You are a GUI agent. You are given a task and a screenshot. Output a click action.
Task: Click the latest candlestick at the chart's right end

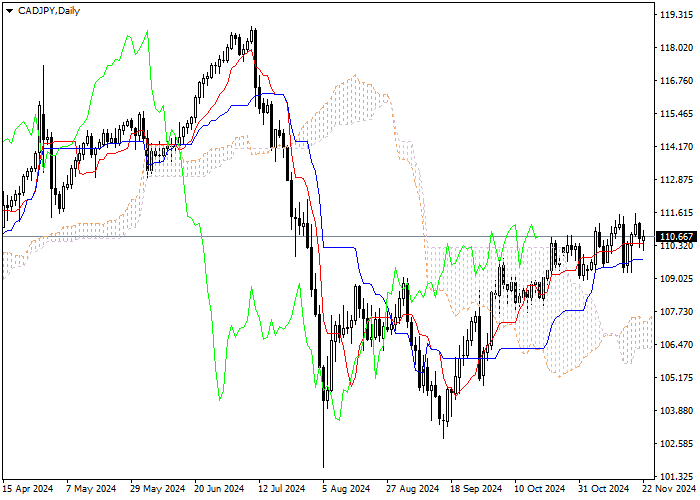643,240
